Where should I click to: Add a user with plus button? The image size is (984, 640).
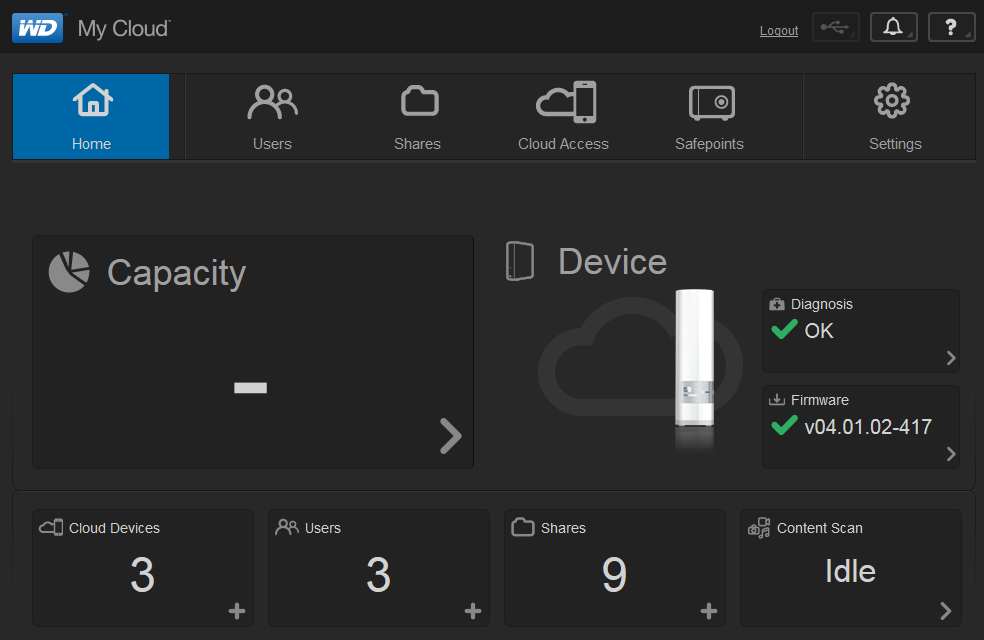473,611
